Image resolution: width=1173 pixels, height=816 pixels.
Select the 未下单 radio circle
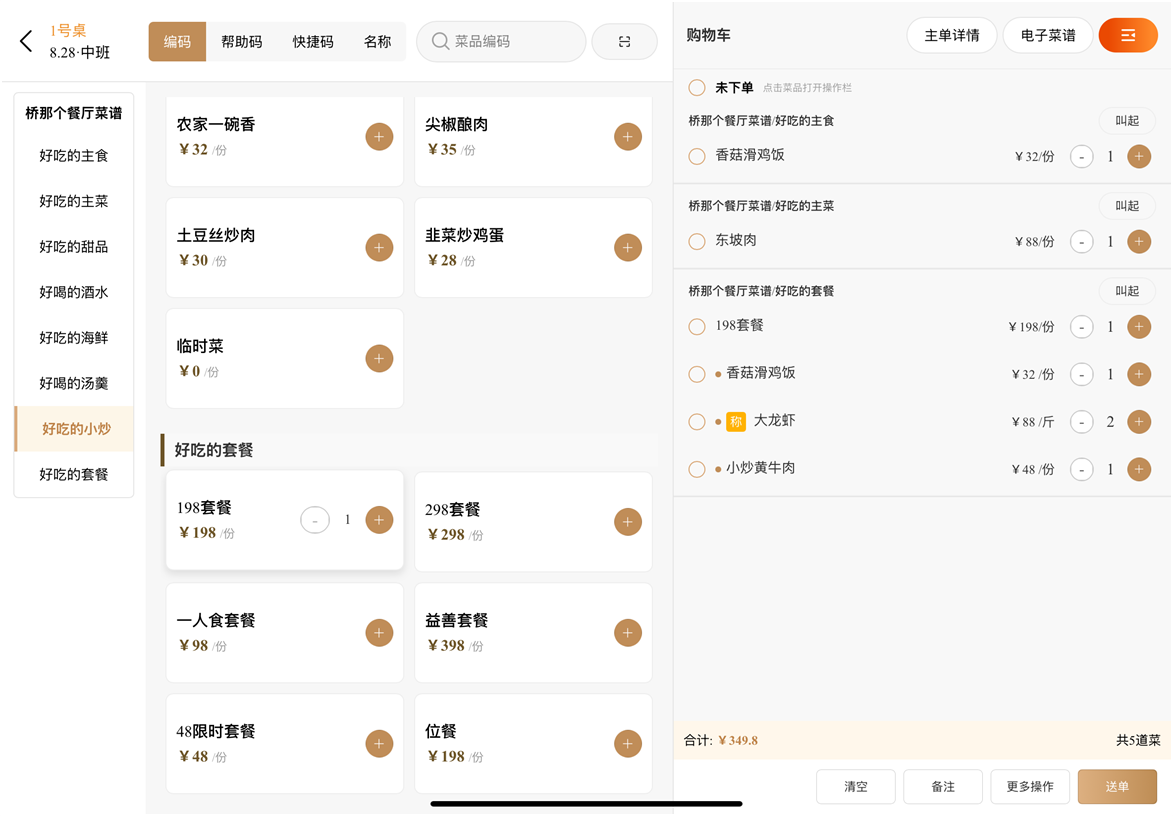697,88
